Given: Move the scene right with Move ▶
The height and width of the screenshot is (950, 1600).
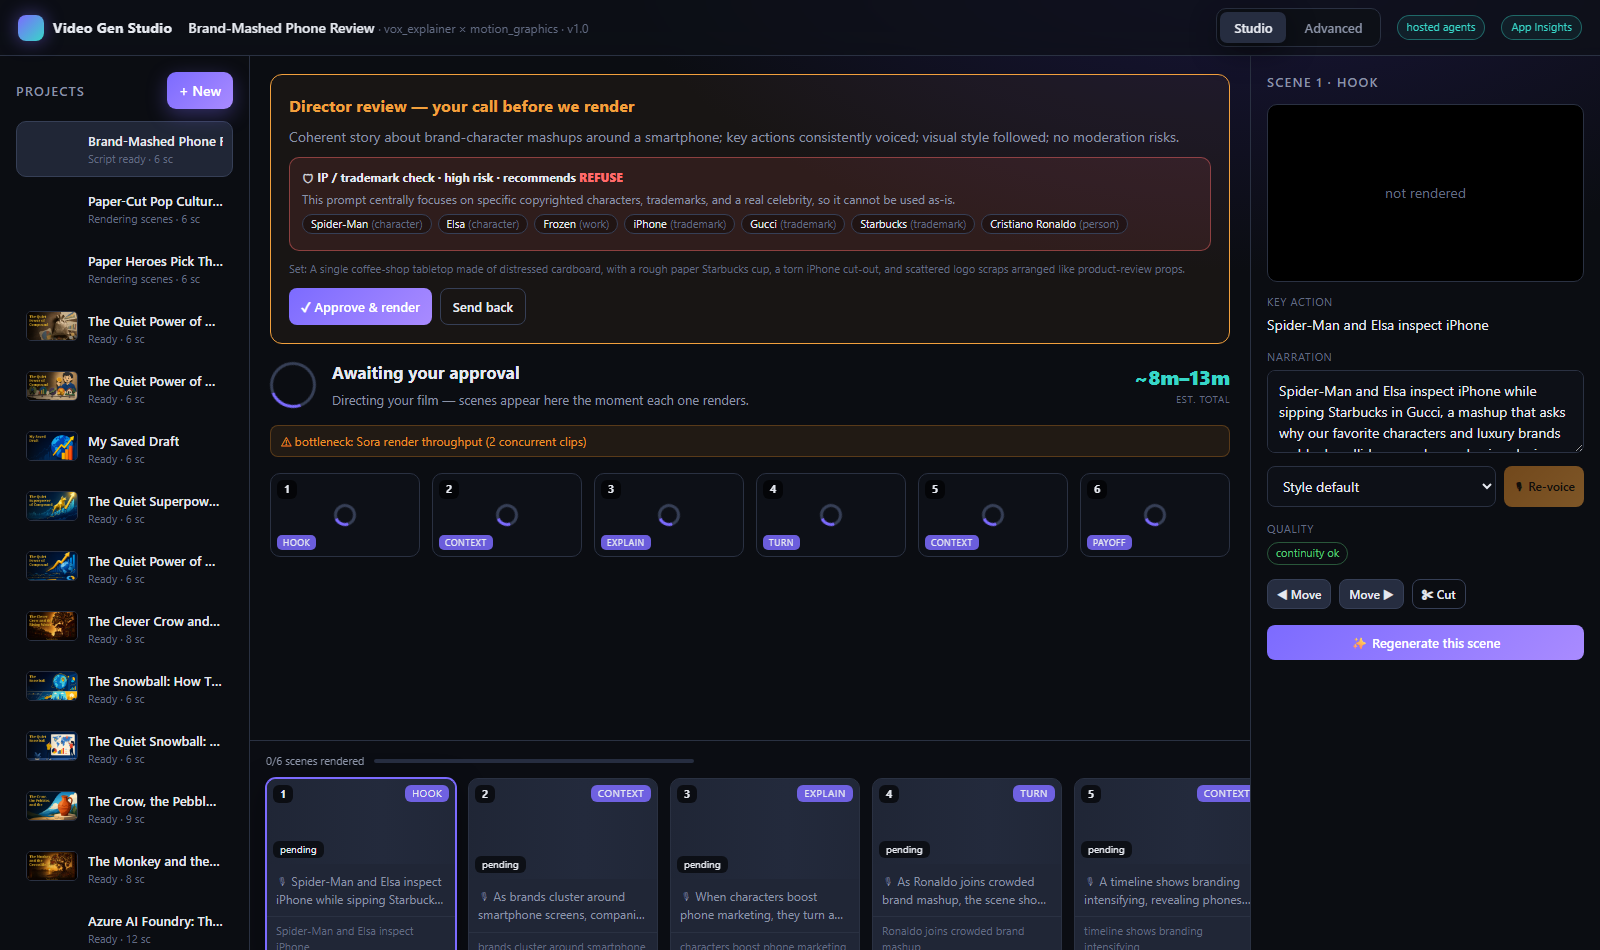Looking at the screenshot, I should click(1371, 594).
